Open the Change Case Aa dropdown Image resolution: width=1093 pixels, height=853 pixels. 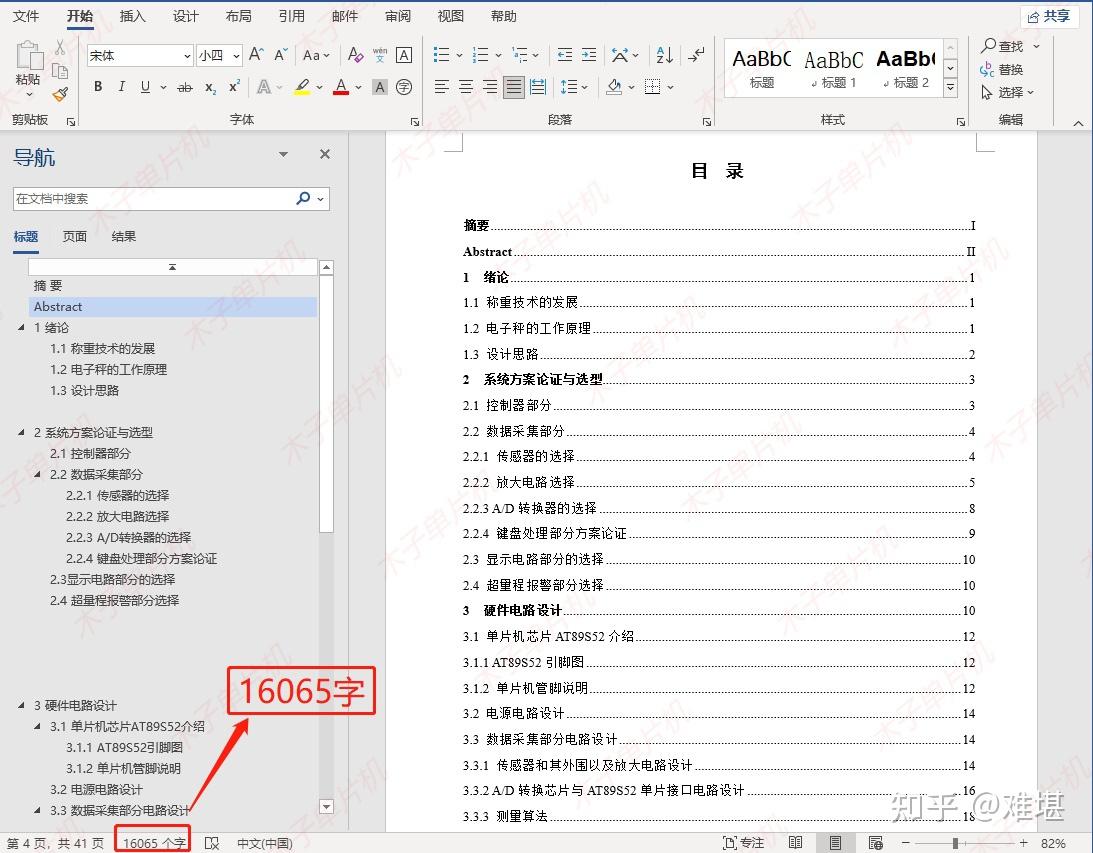pos(316,54)
